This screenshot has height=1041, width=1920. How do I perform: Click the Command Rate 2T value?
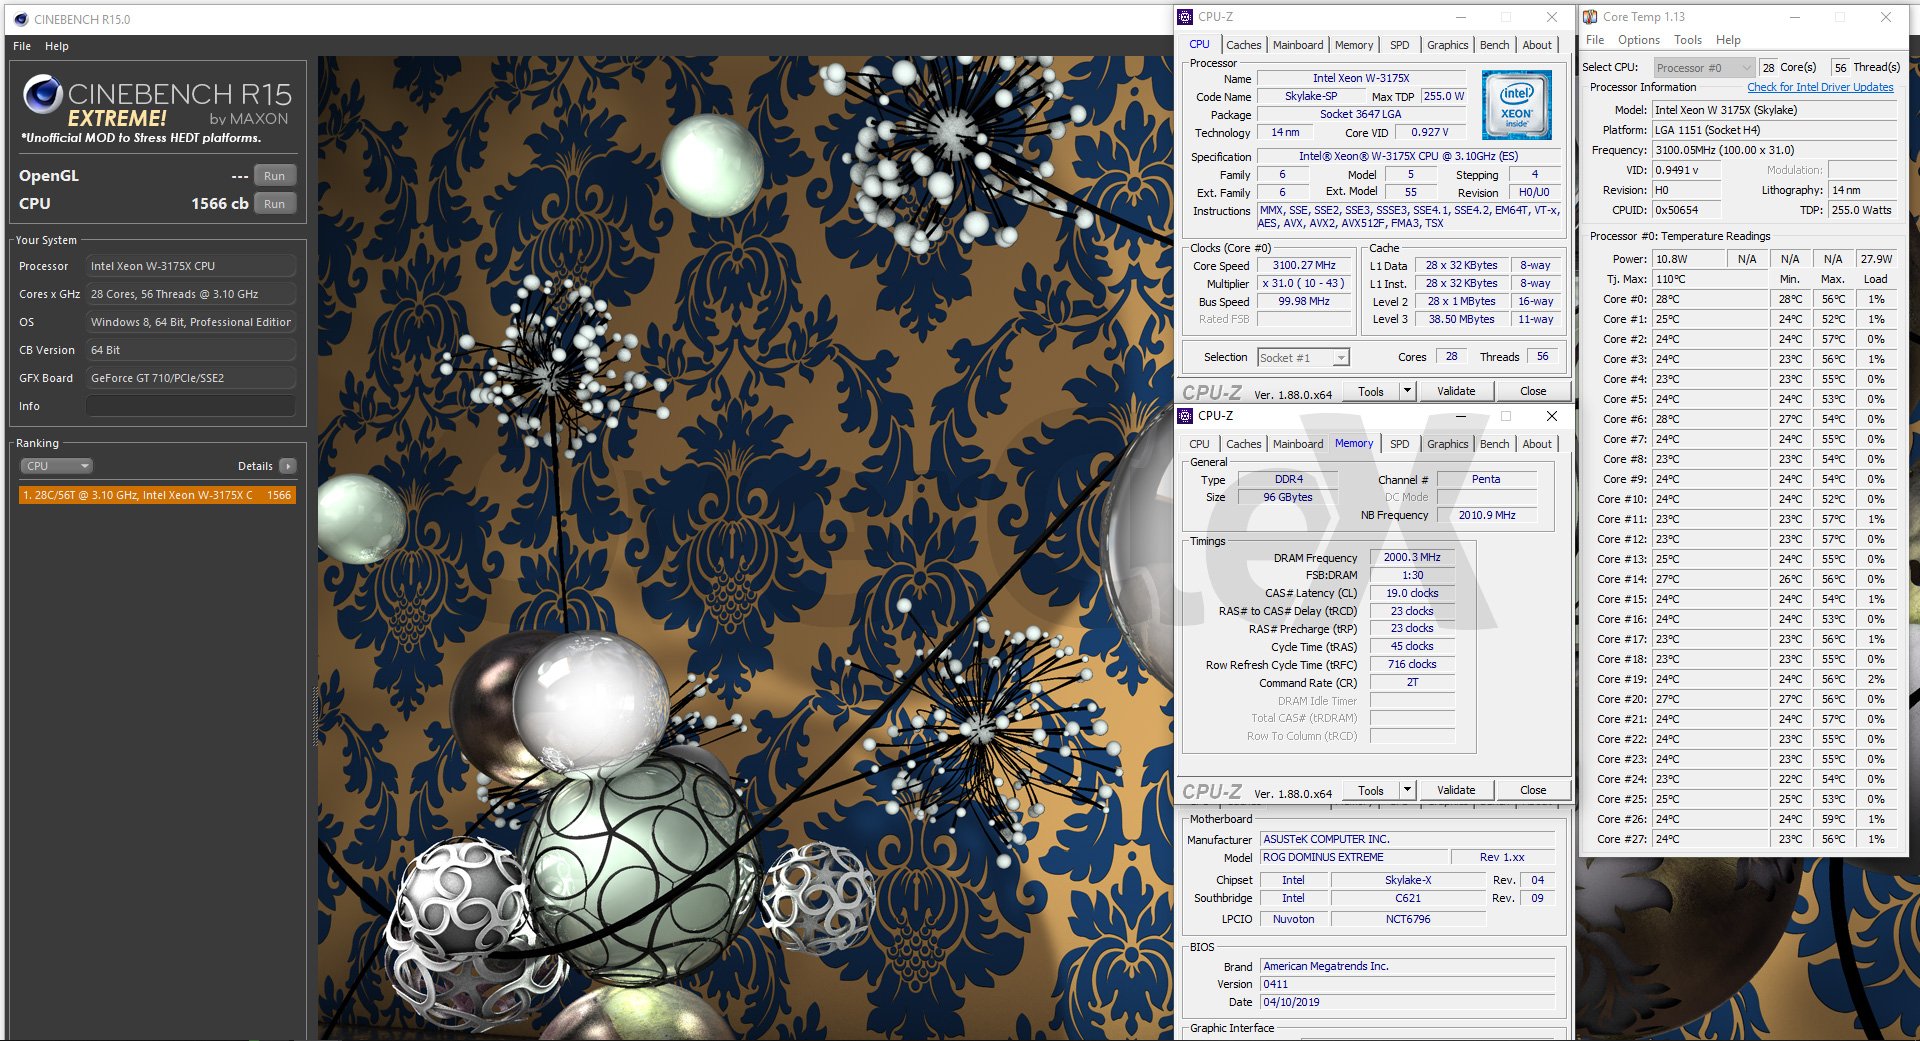pyautogui.click(x=1412, y=682)
